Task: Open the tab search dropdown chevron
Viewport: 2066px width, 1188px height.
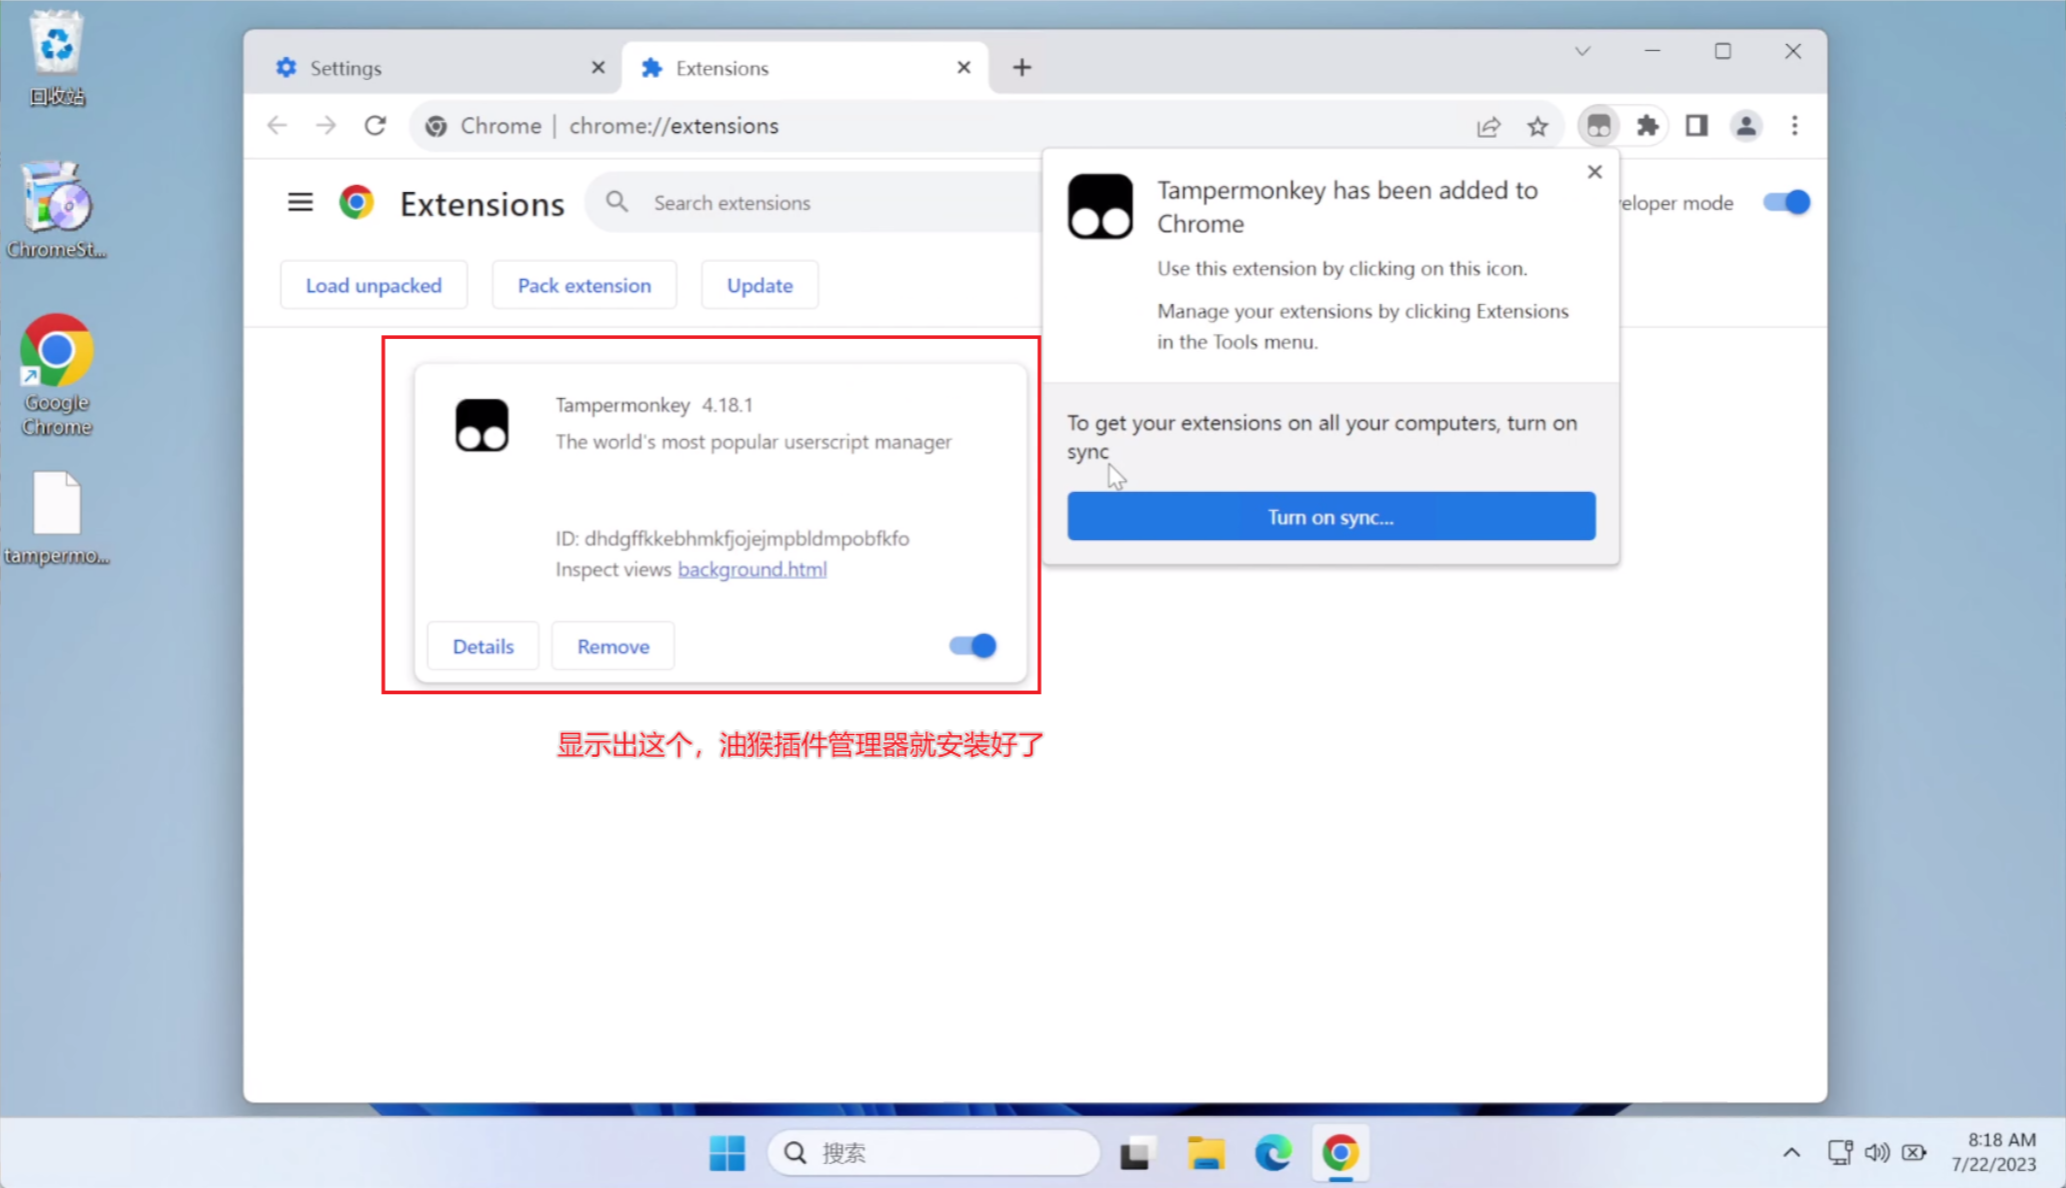Action: coord(1582,51)
